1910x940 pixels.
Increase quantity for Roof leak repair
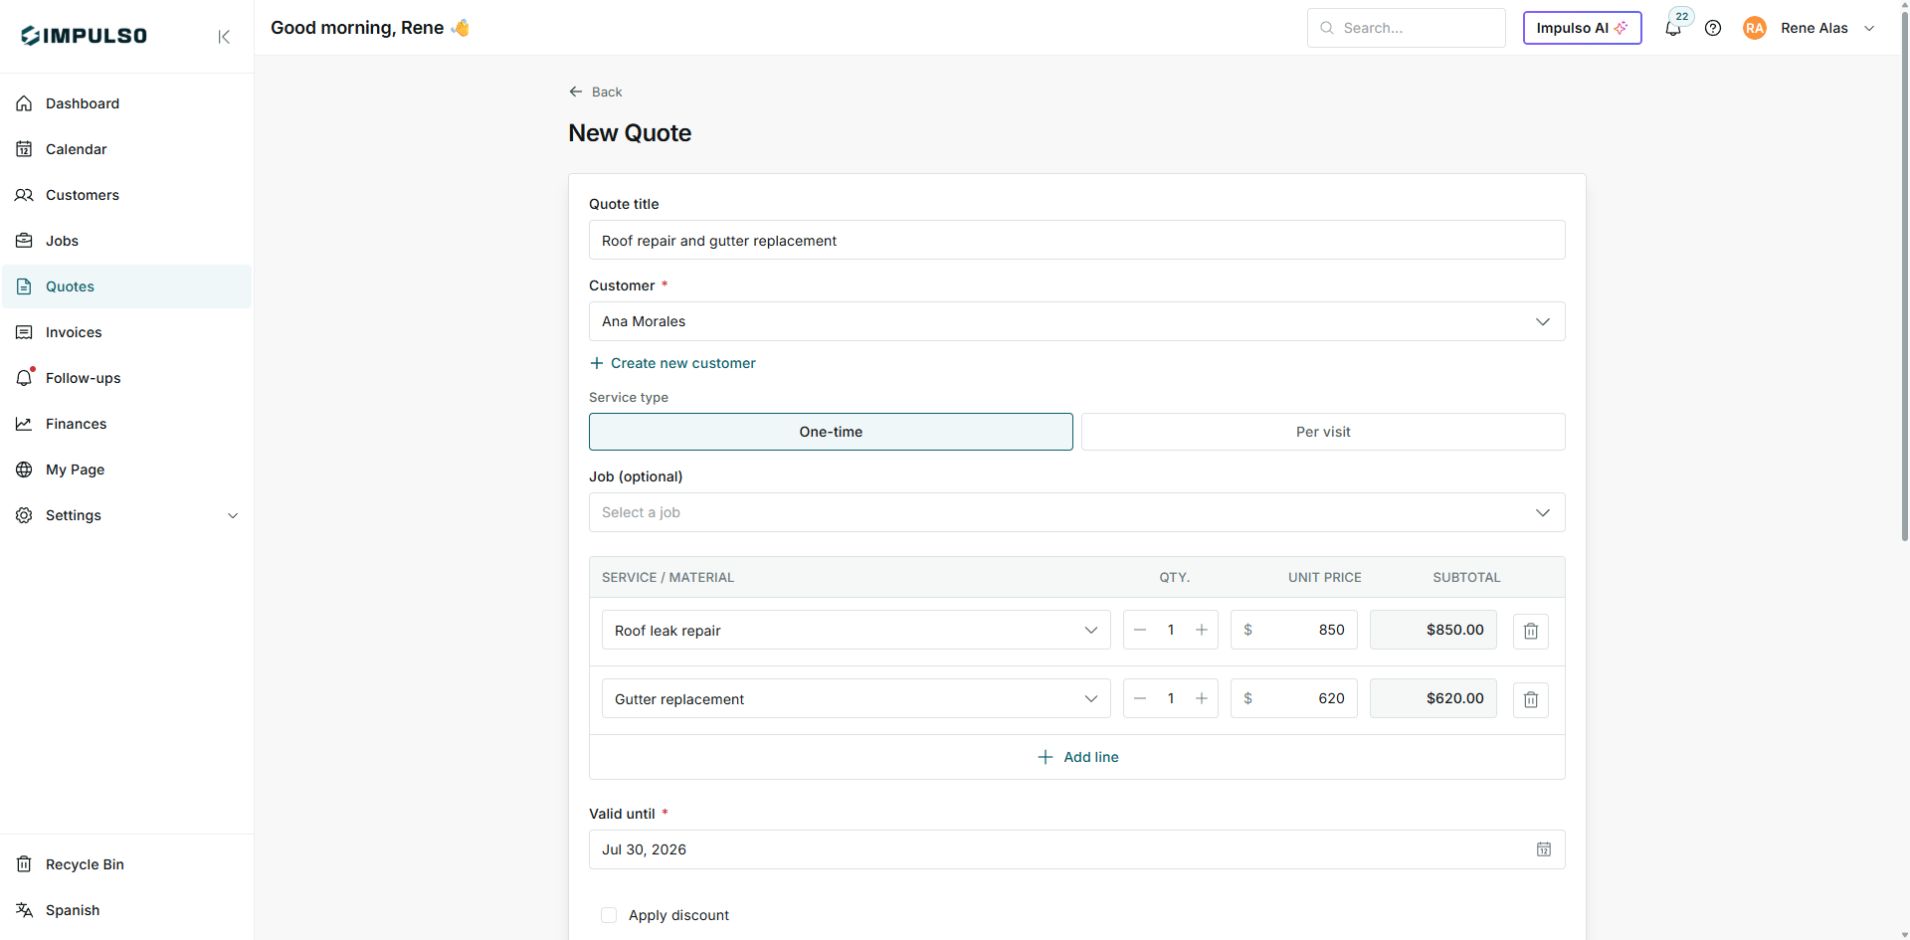[x=1201, y=630]
